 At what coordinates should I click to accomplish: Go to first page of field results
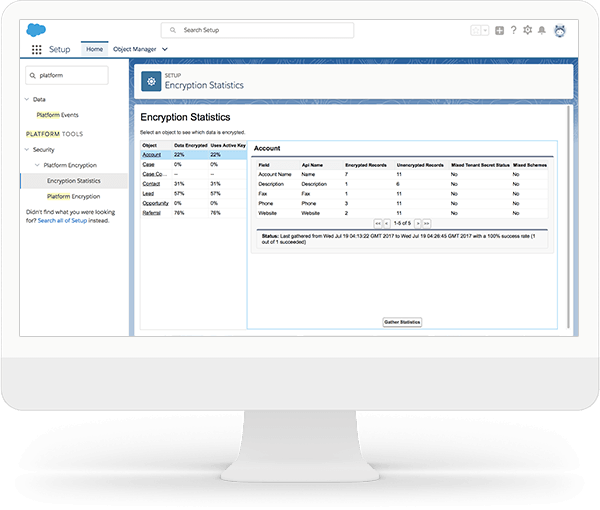click(378, 223)
